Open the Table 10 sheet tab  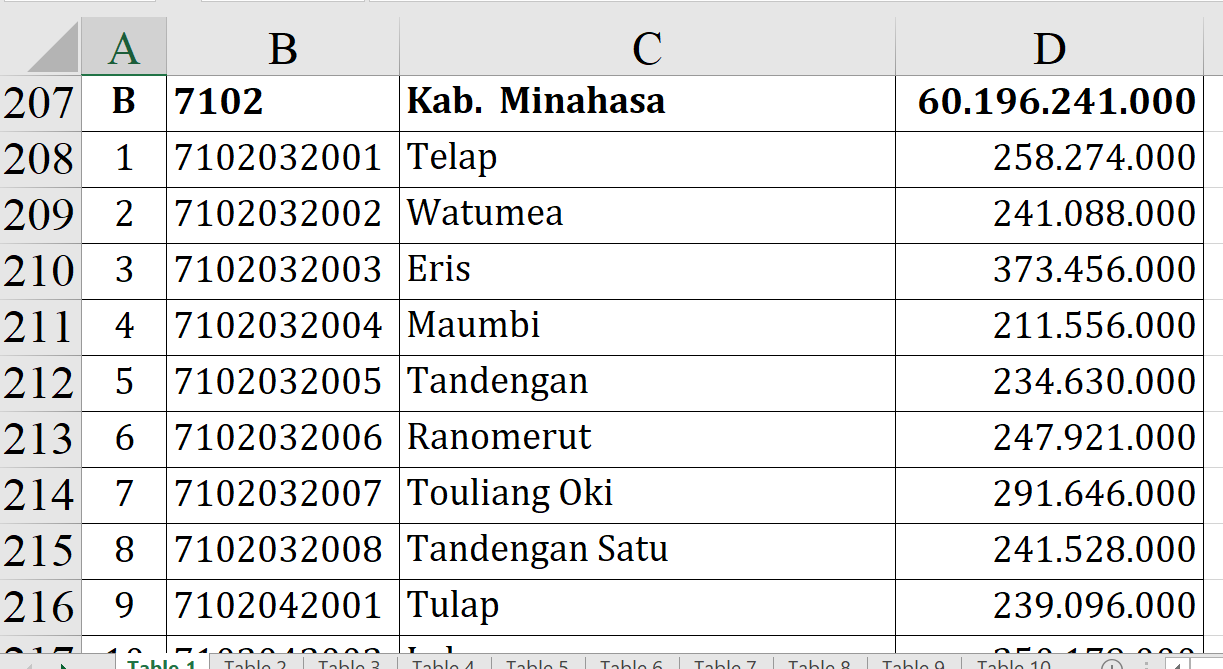1012,663
